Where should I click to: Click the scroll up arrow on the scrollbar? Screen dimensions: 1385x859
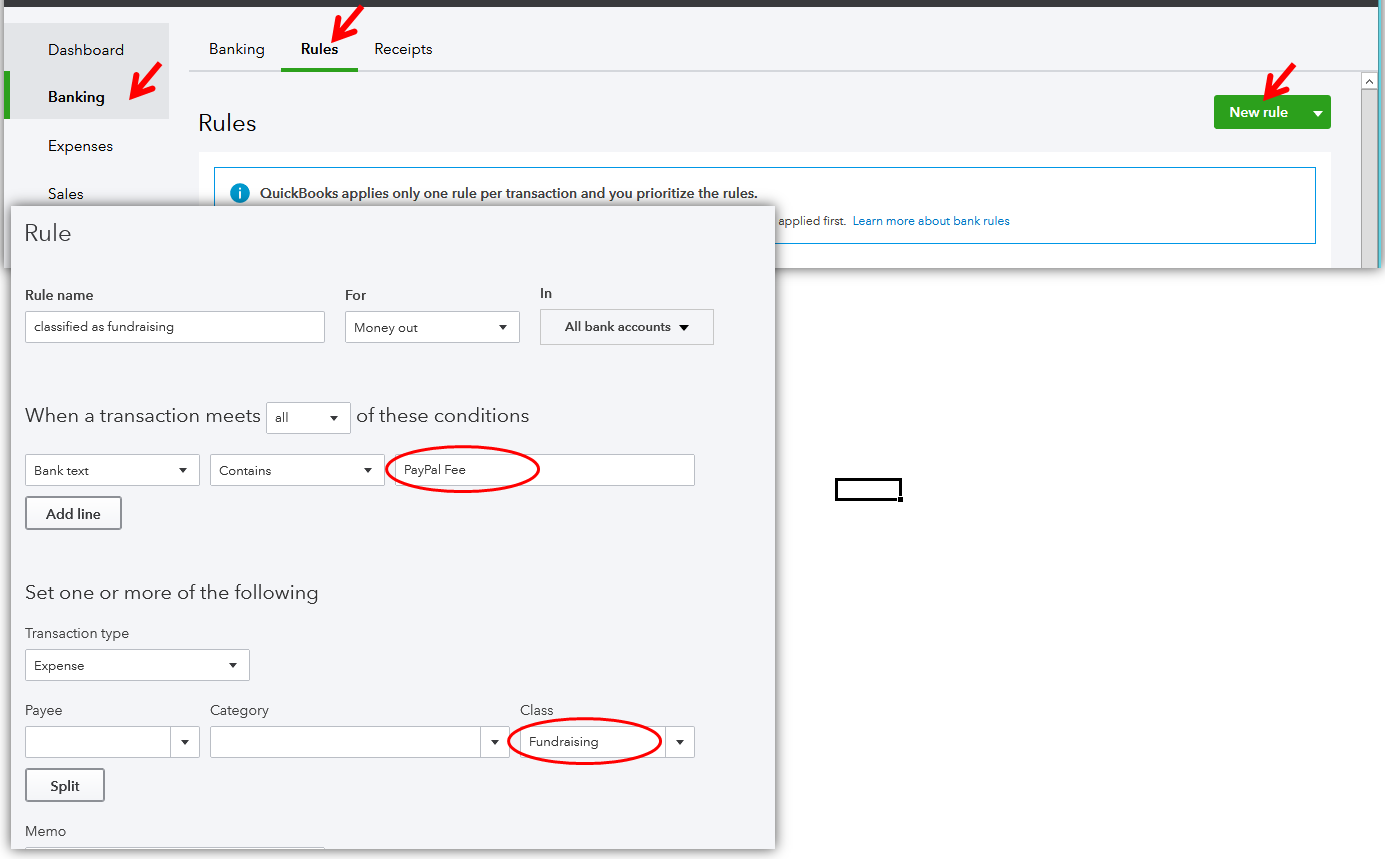point(1371,82)
